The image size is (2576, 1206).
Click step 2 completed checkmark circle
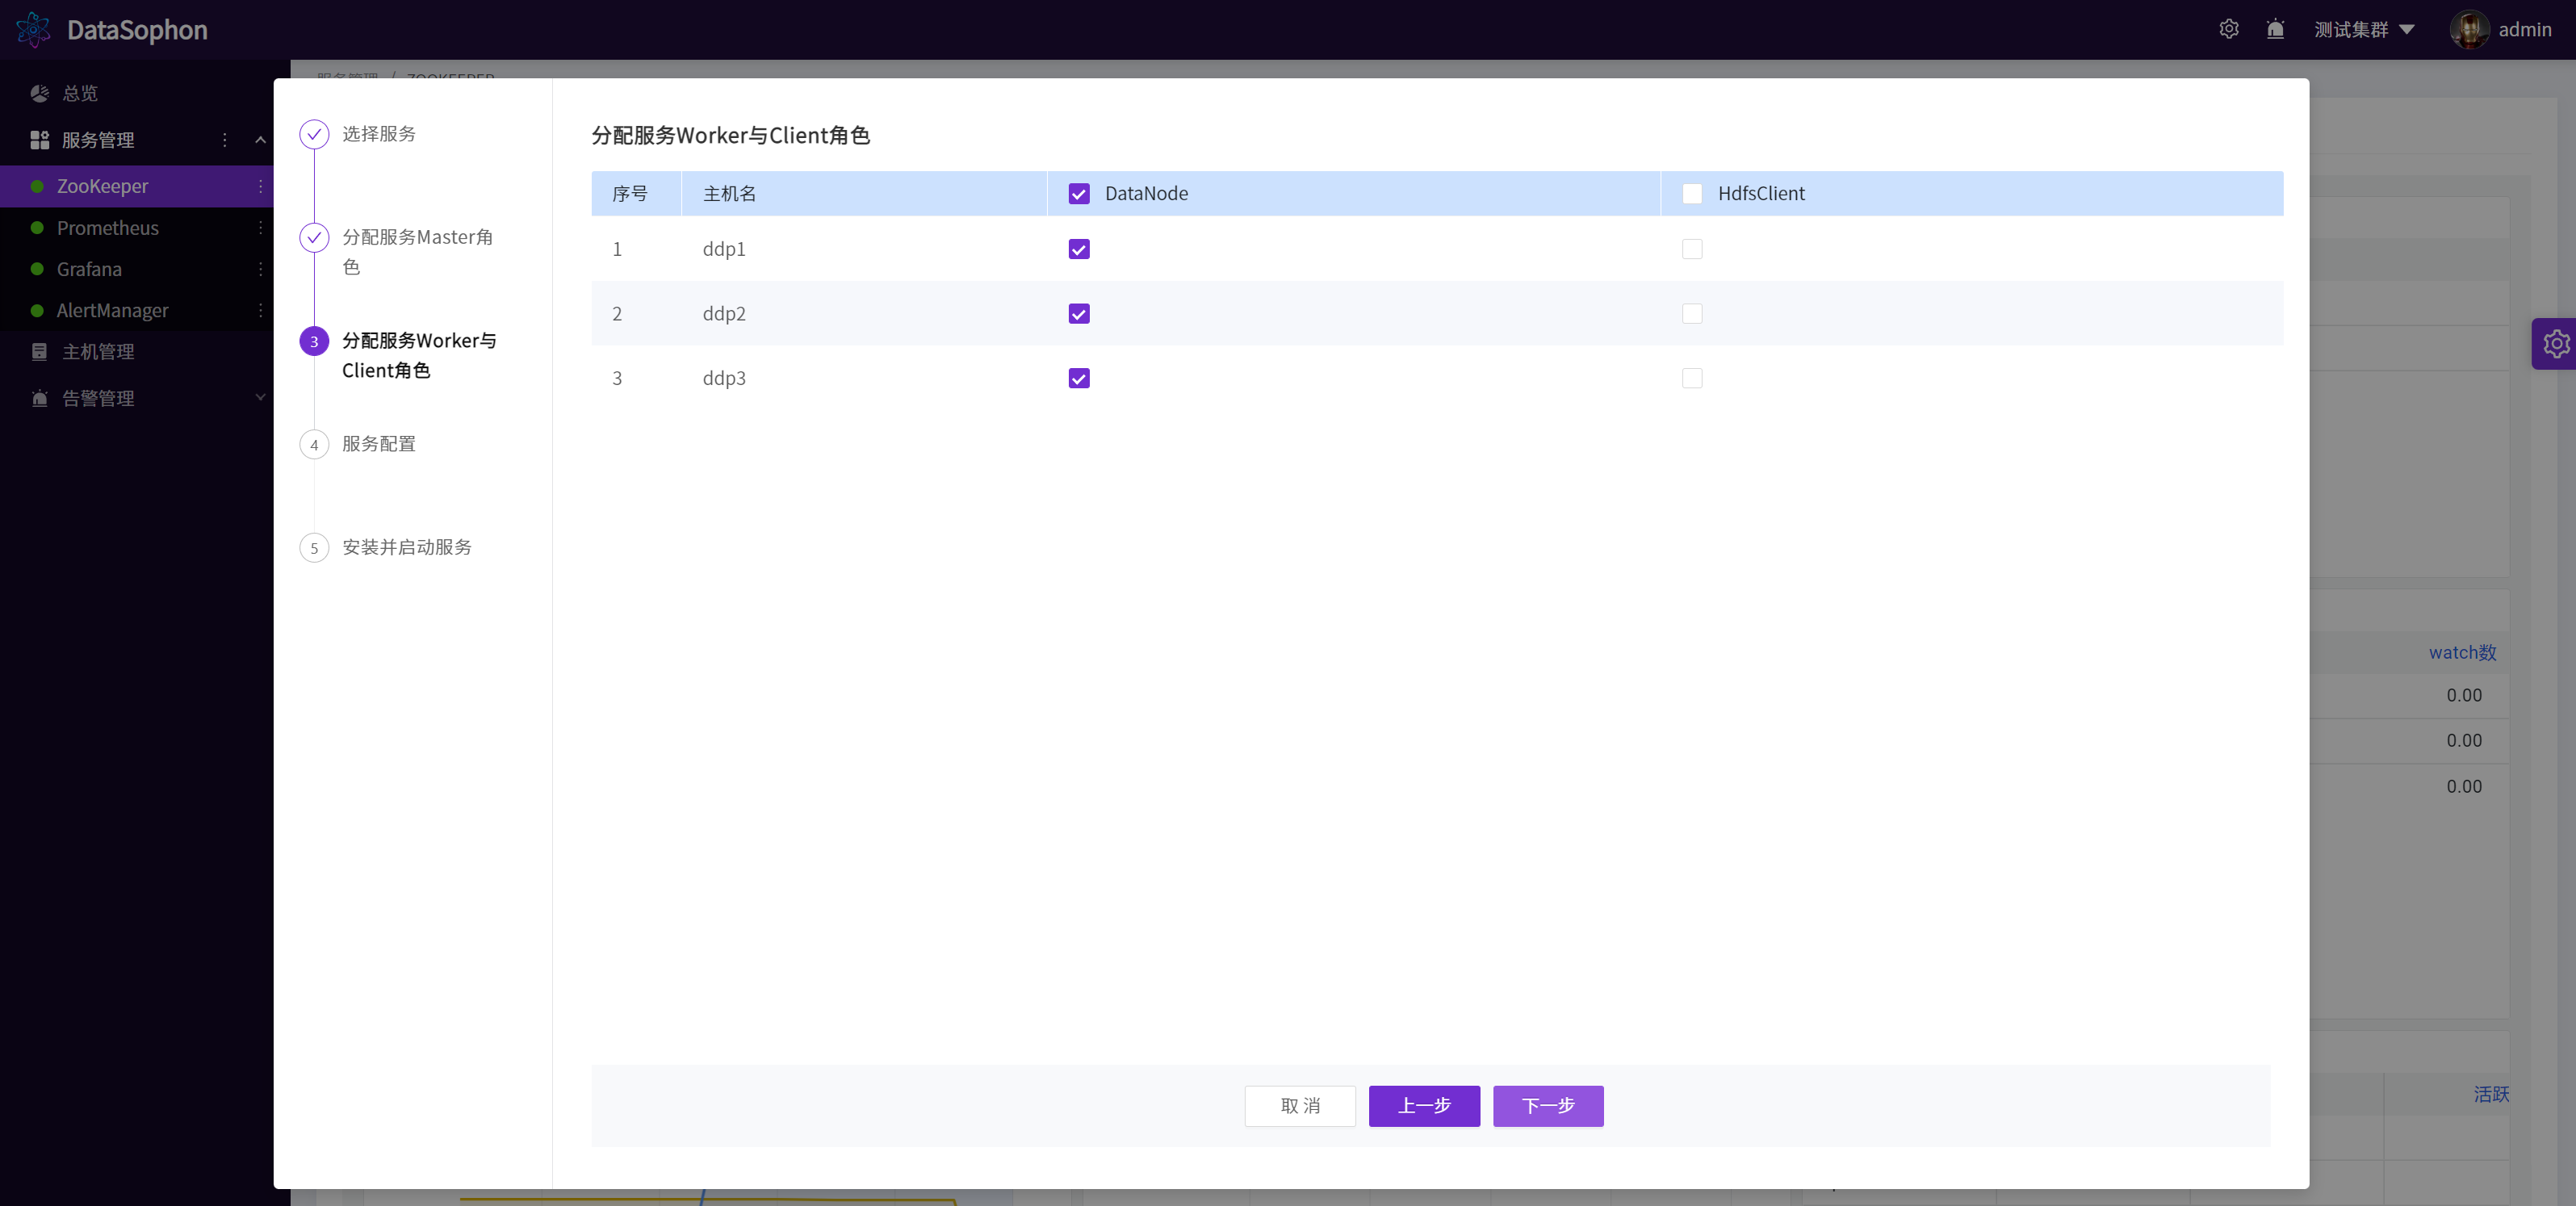(x=314, y=238)
